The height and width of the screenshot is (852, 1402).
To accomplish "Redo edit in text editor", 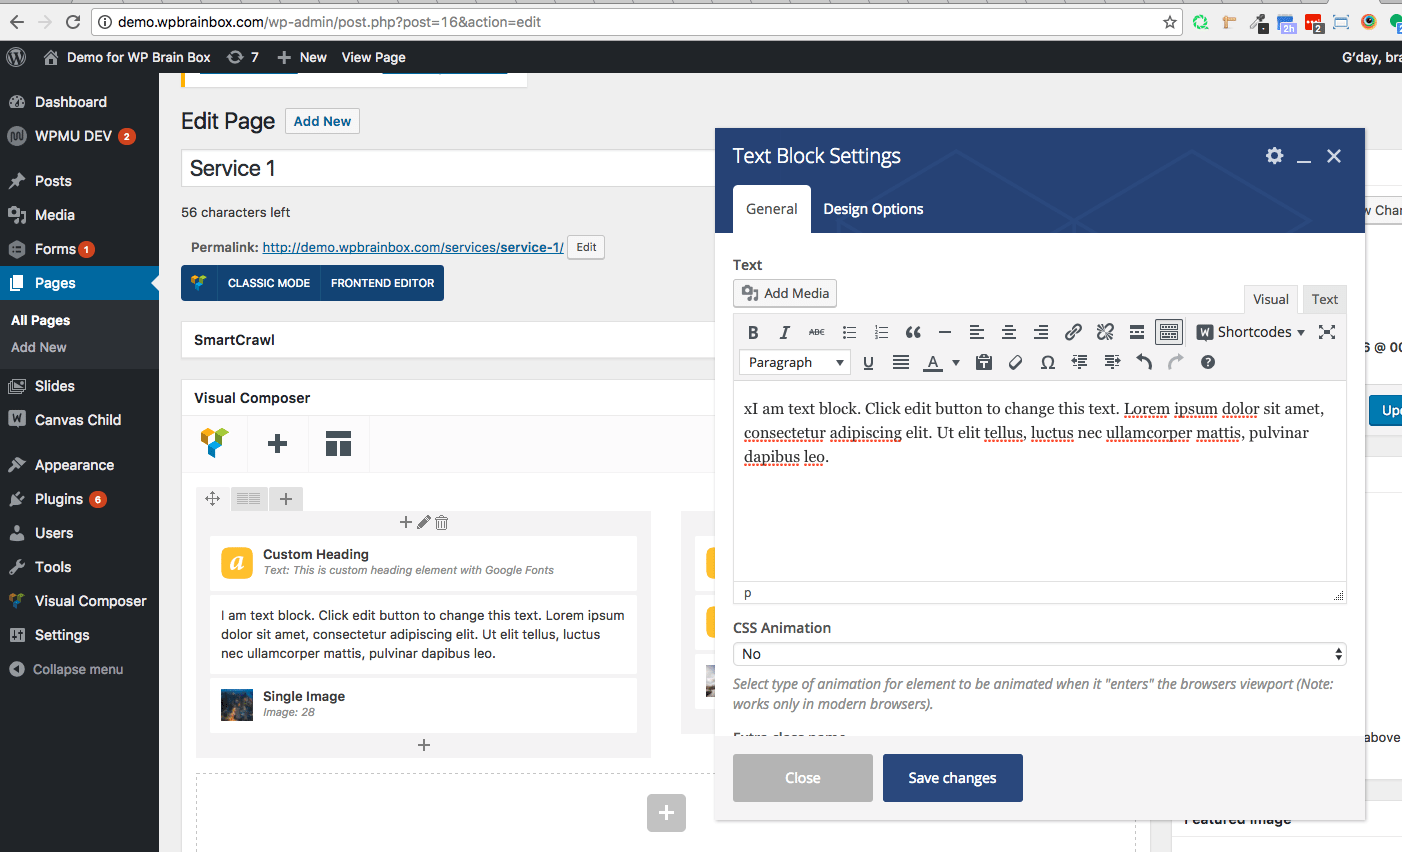I will [1176, 362].
